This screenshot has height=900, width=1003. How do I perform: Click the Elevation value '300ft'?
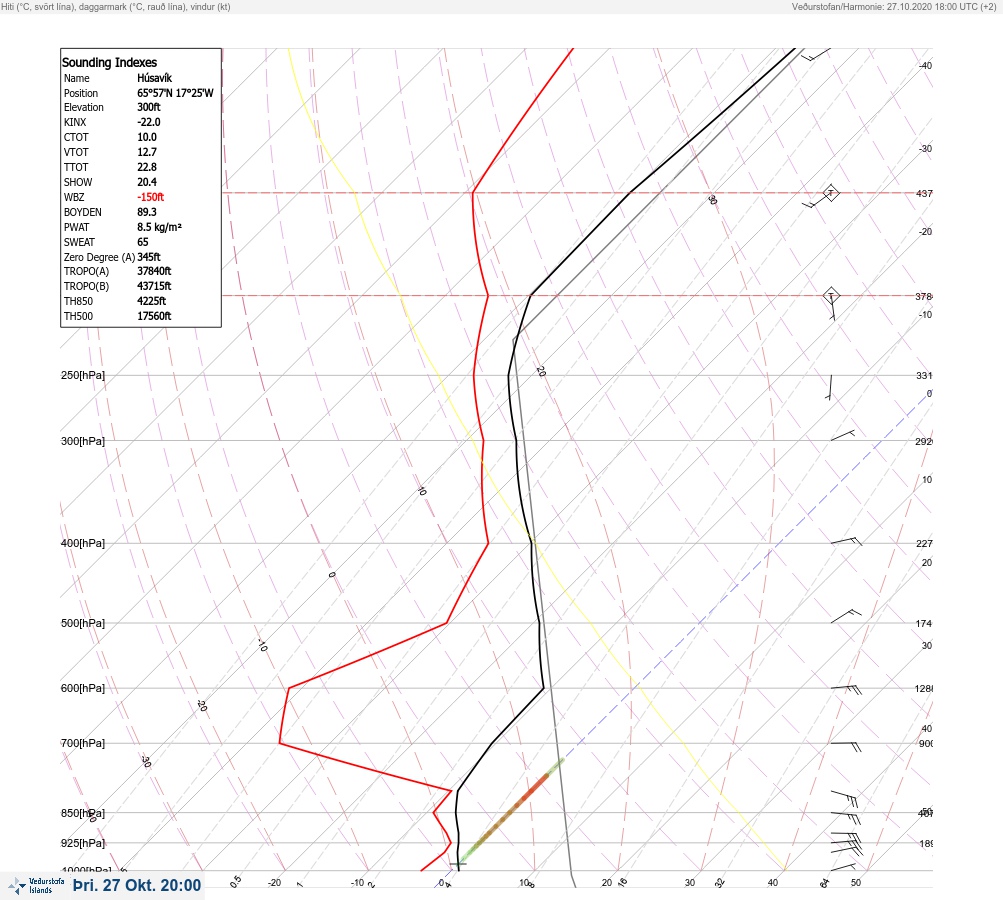(x=148, y=107)
